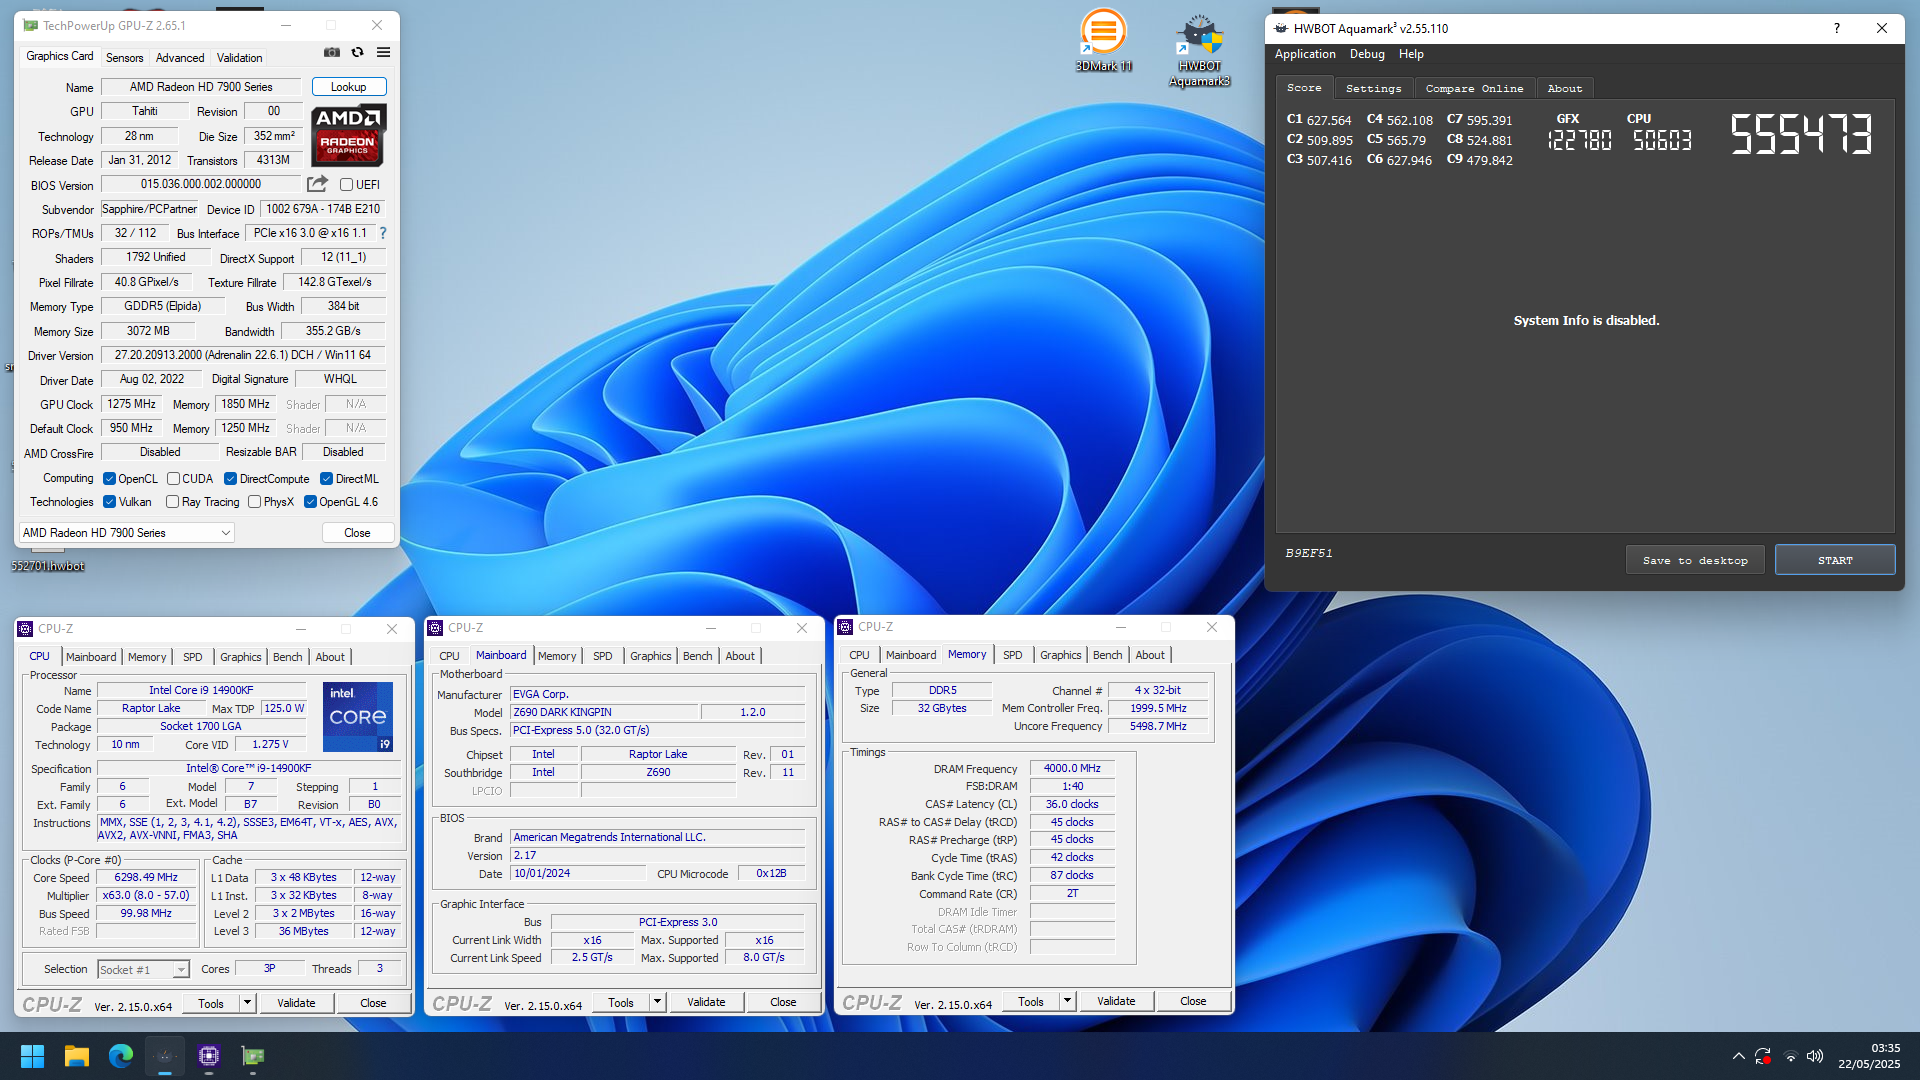
Task: Click the BIOS export share icon
Action: tap(317, 184)
